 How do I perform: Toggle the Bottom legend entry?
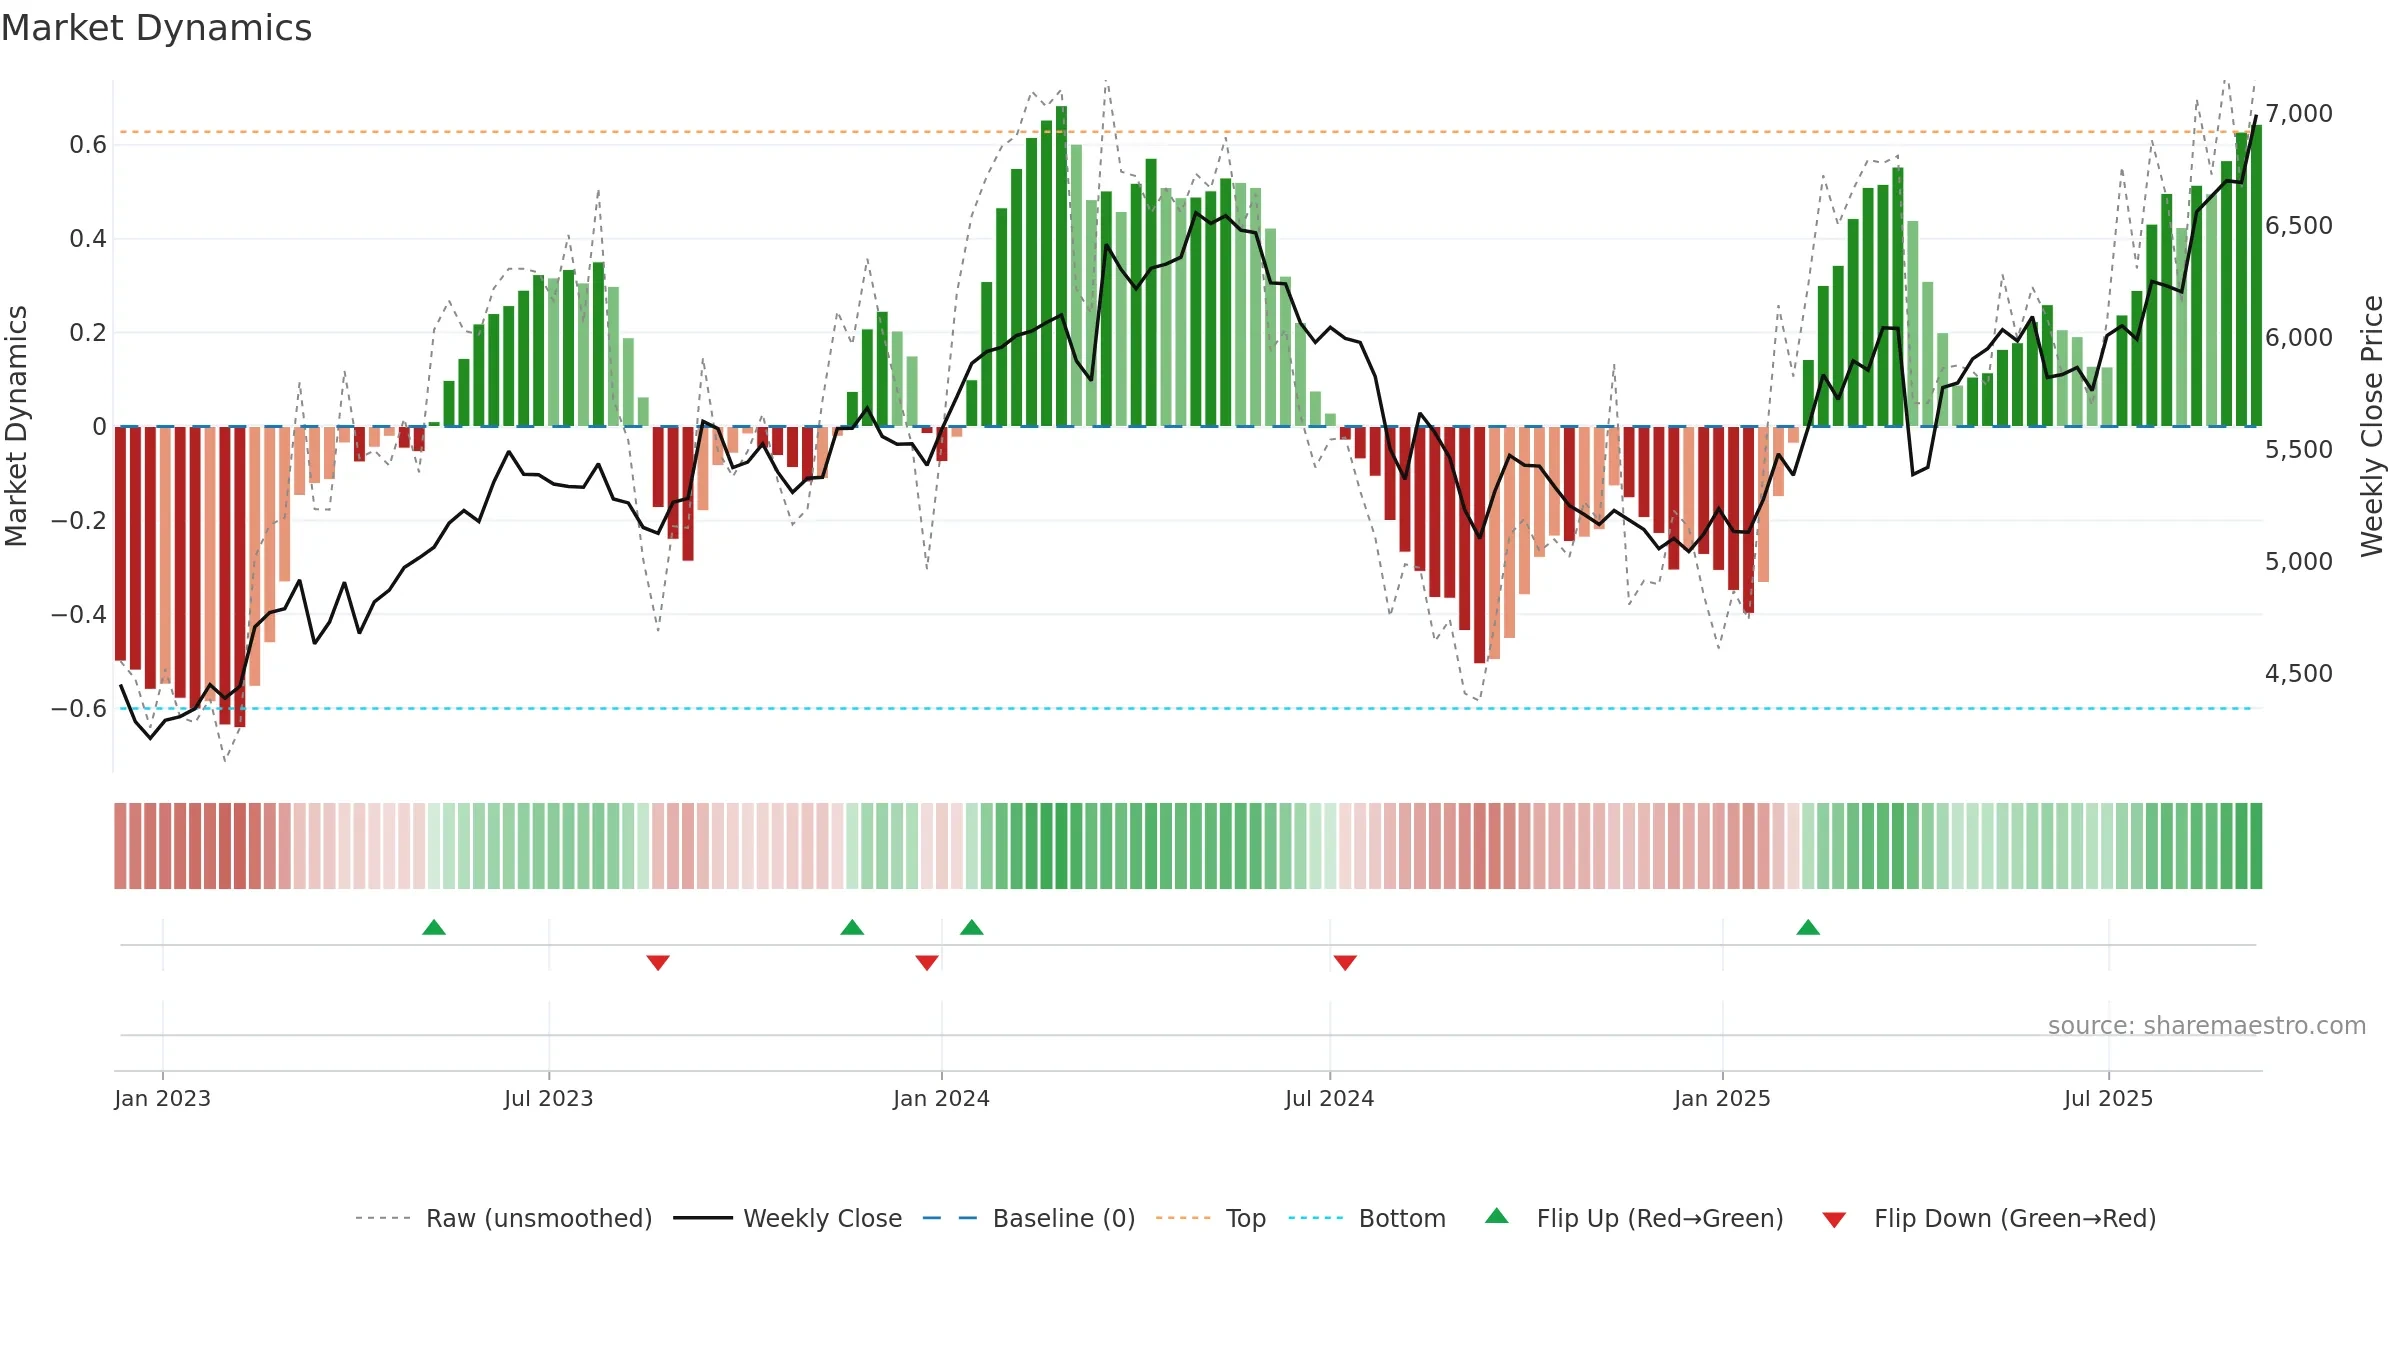tap(1367, 1218)
